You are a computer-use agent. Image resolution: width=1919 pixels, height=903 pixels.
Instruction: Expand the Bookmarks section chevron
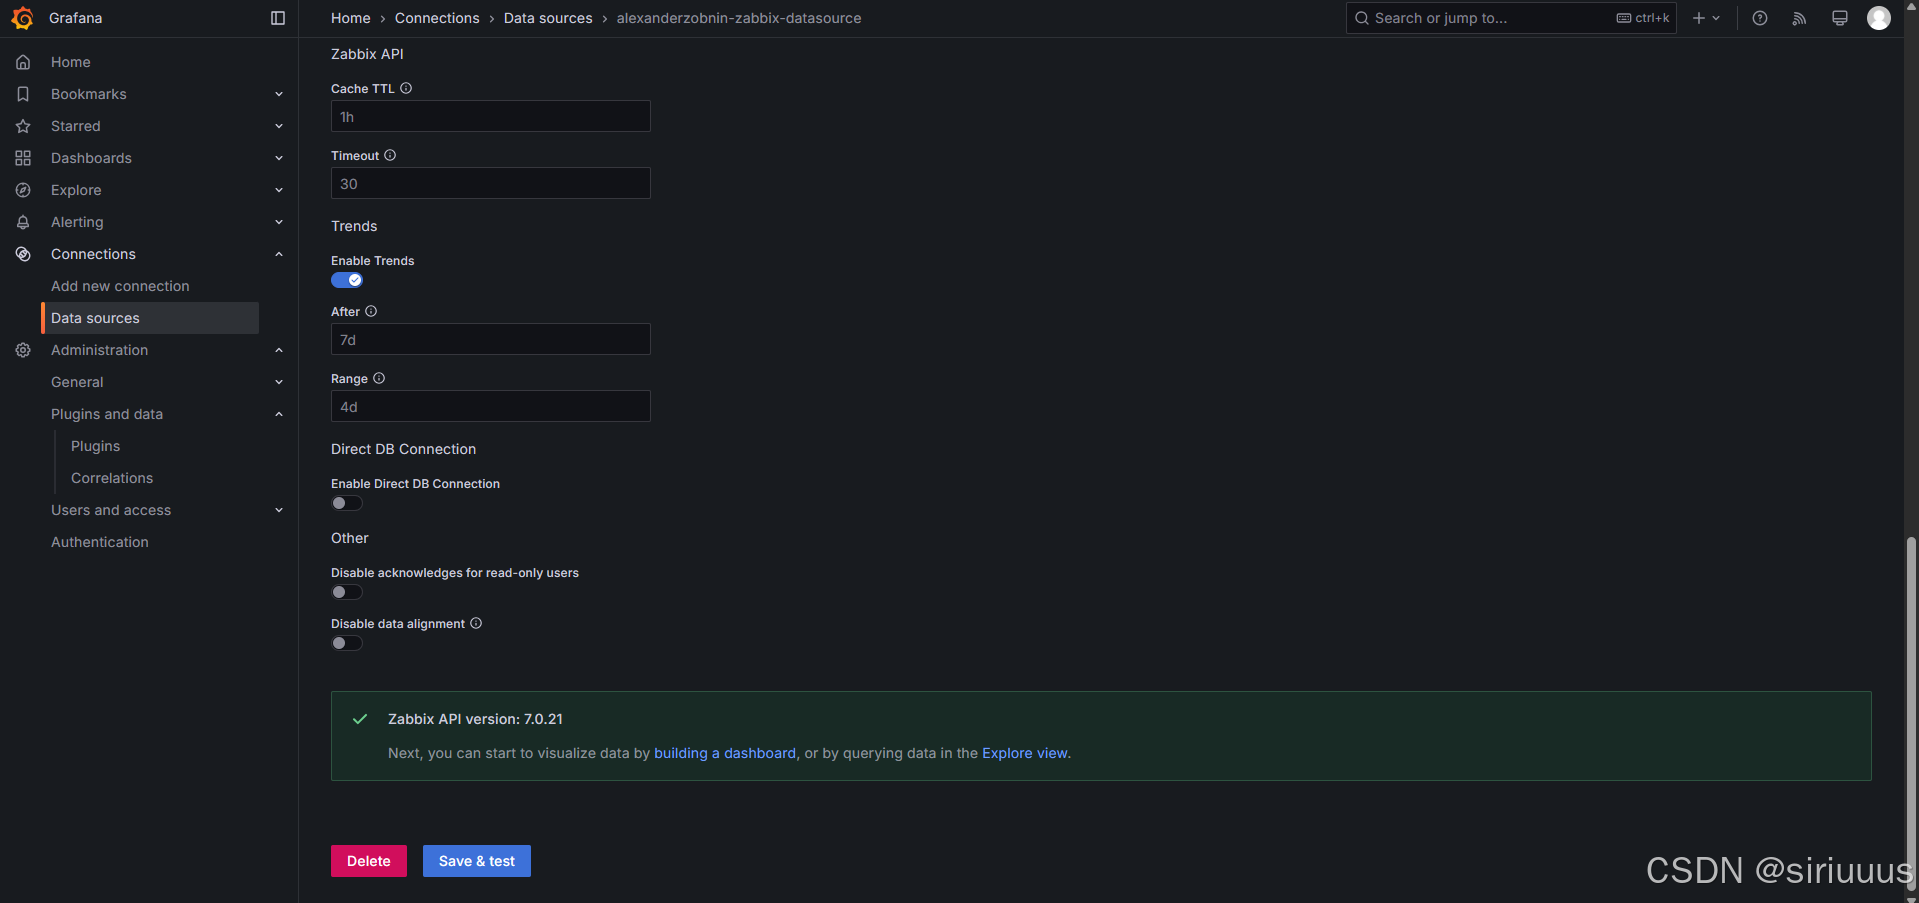point(279,94)
